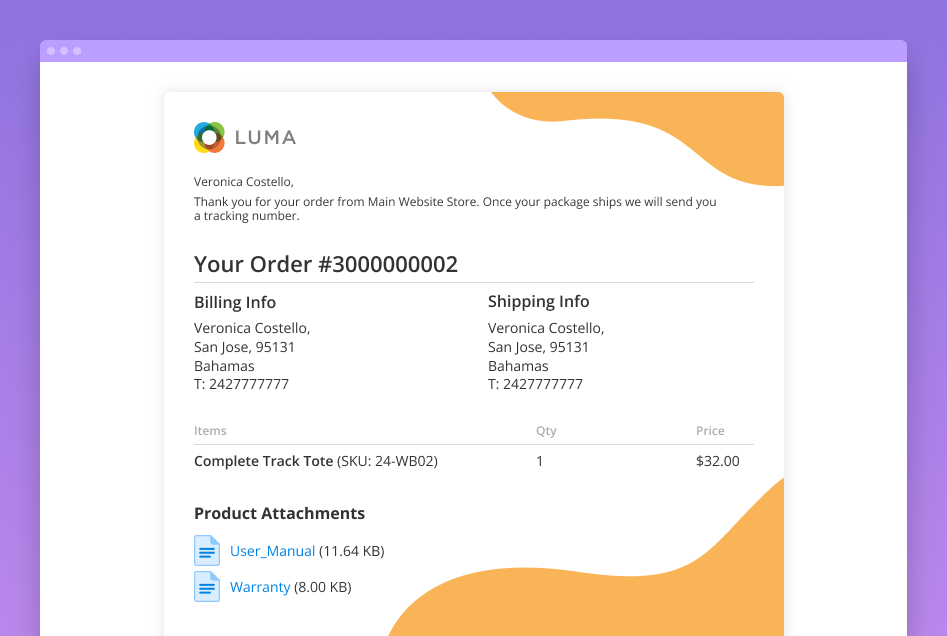Select the Your Order #3000000002 heading
The height and width of the screenshot is (636, 947).
pyautogui.click(x=325, y=264)
